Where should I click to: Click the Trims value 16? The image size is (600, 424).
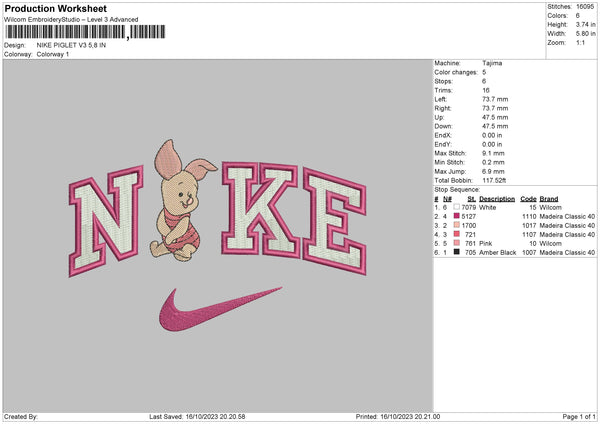coord(486,90)
